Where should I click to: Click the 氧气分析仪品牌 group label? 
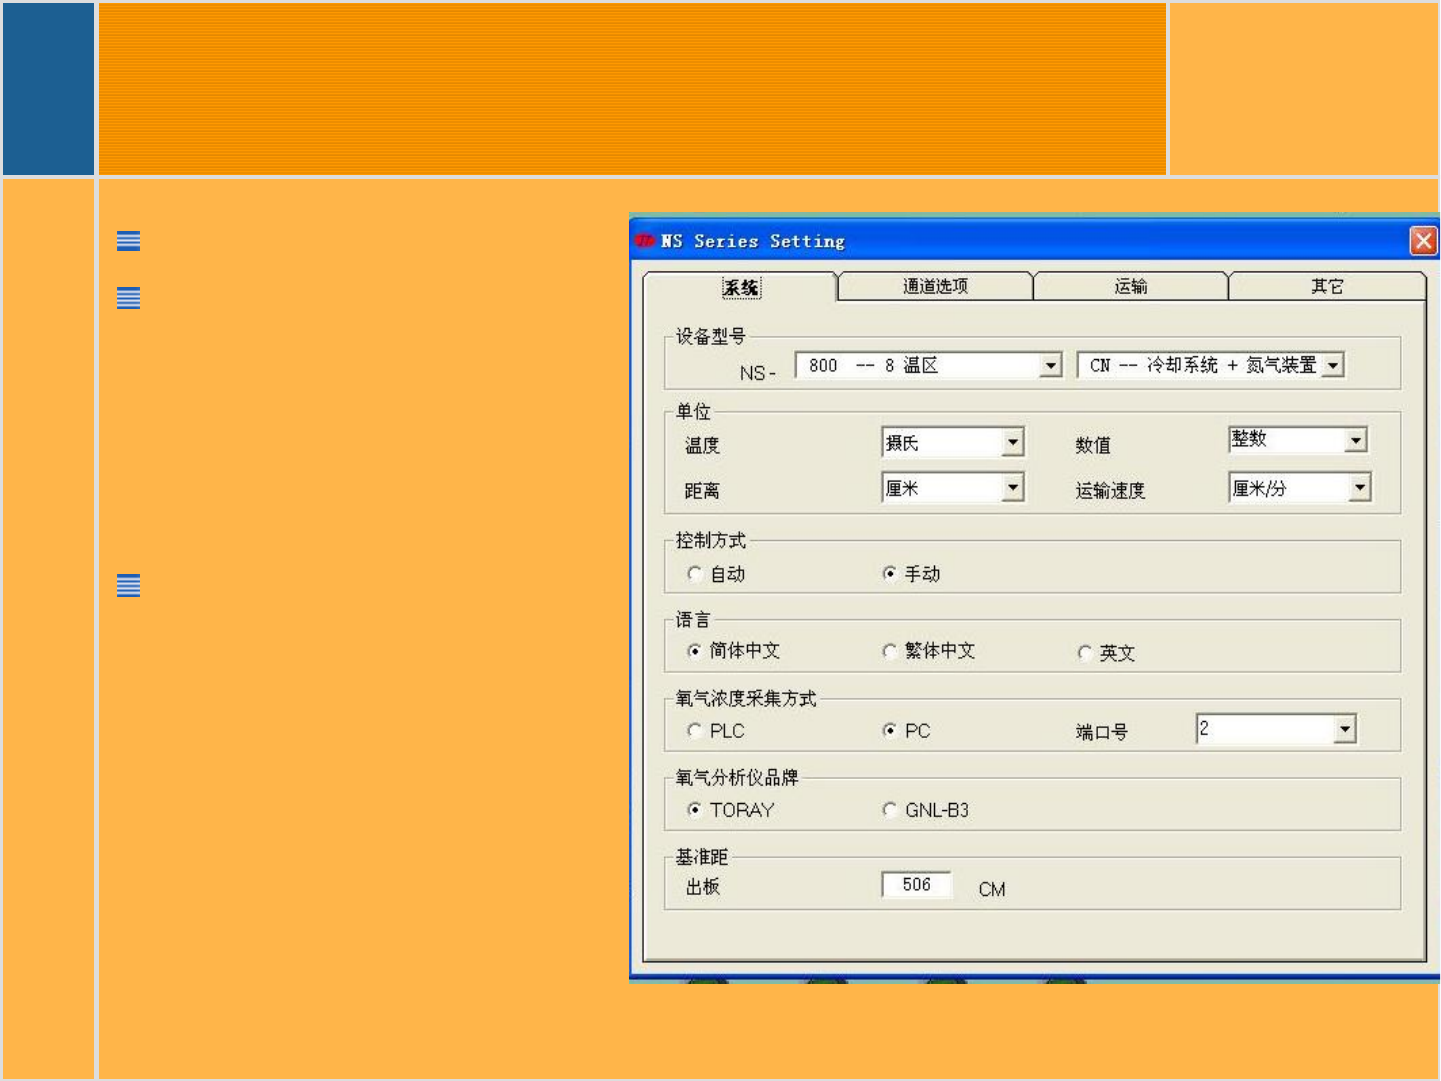point(737,777)
